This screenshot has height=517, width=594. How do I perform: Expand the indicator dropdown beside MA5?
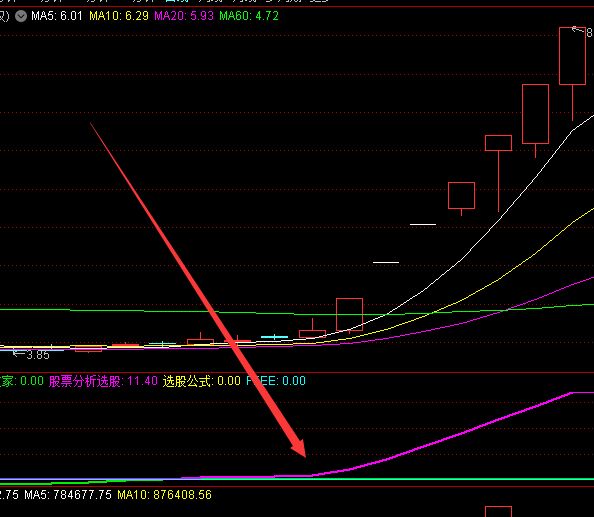(21, 16)
